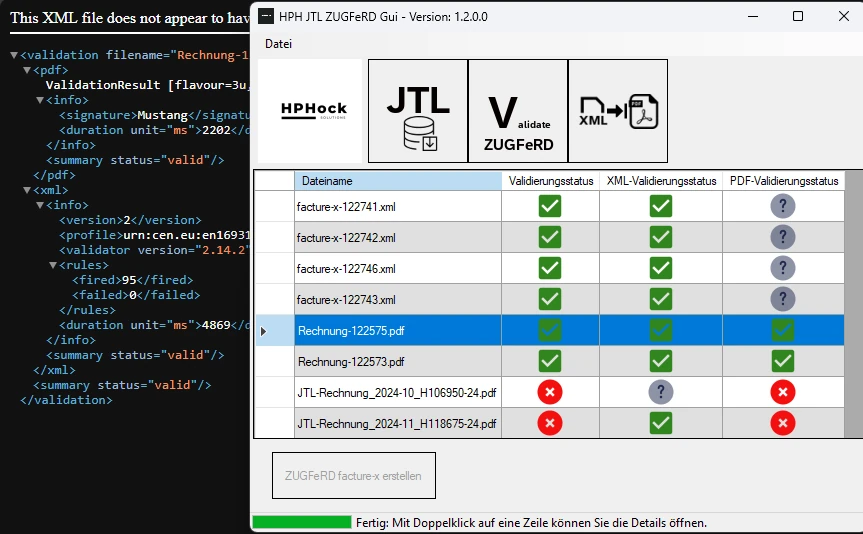Click PDF status question mark for facture-x-122742.xml
Image resolution: width=863 pixels, height=534 pixels.
783,237
